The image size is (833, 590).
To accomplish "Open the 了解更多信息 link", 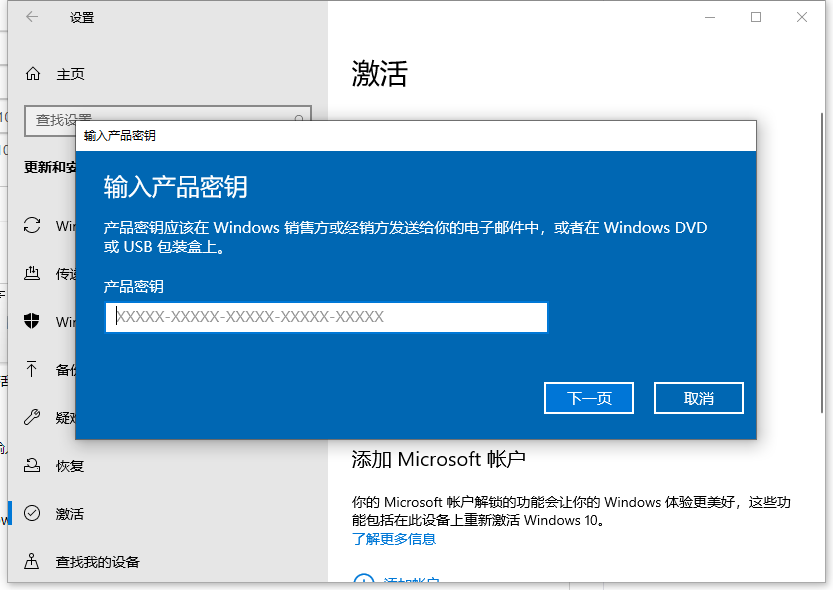I will coord(394,538).
